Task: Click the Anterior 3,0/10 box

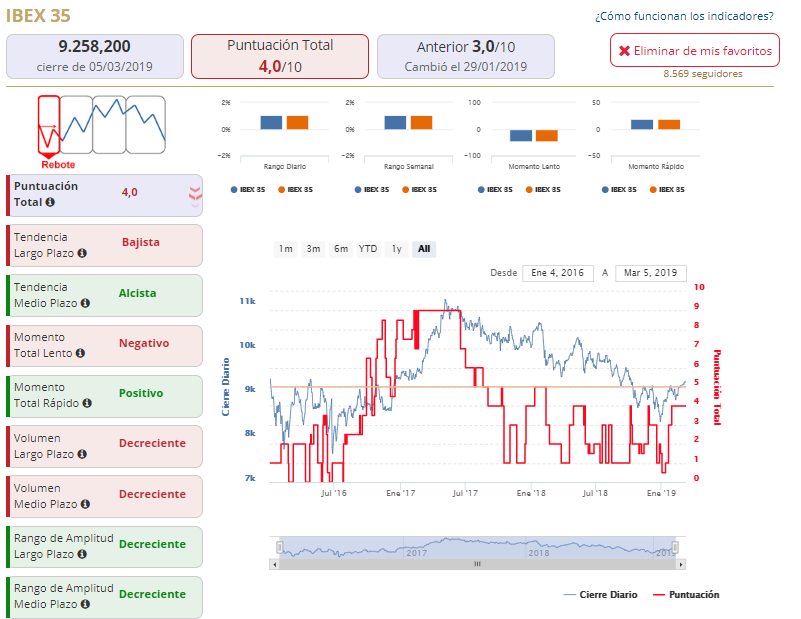Action: pos(466,57)
